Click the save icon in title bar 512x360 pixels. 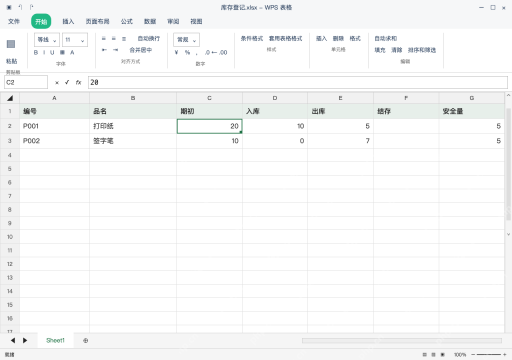pos(9,7)
